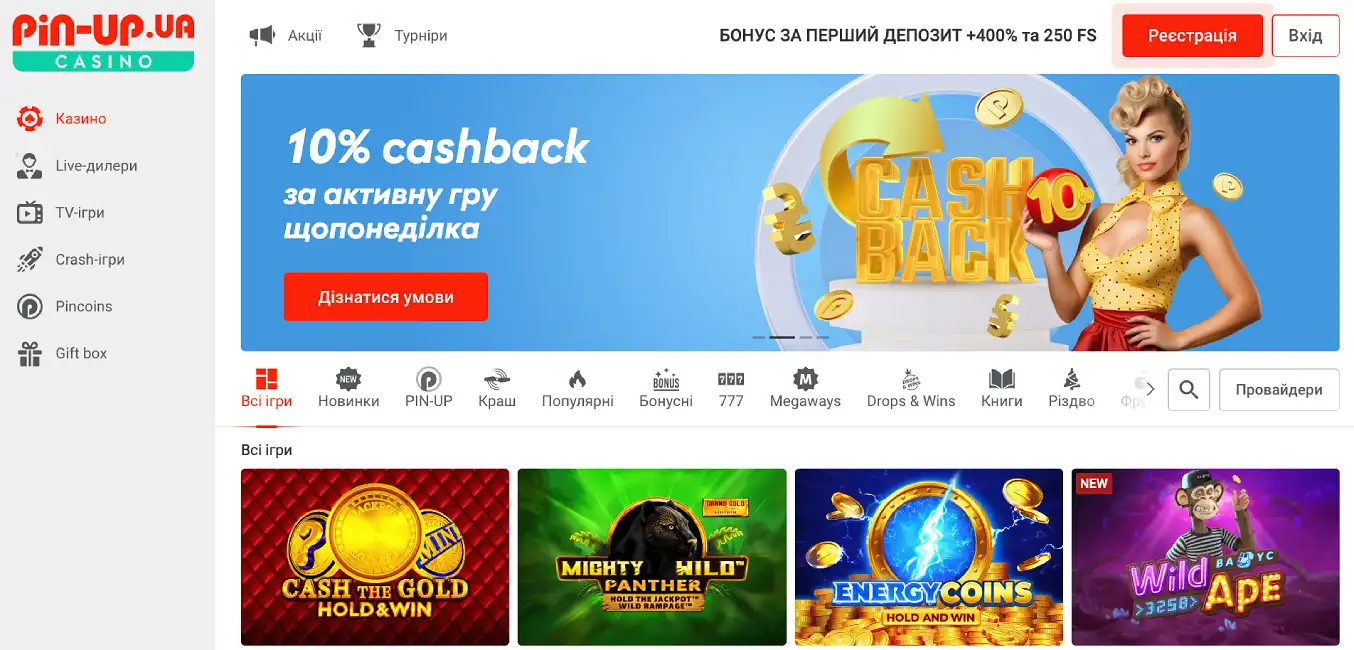Open the Казино section icon in sidebar
Screen dimensions: 1354x650
30,119
